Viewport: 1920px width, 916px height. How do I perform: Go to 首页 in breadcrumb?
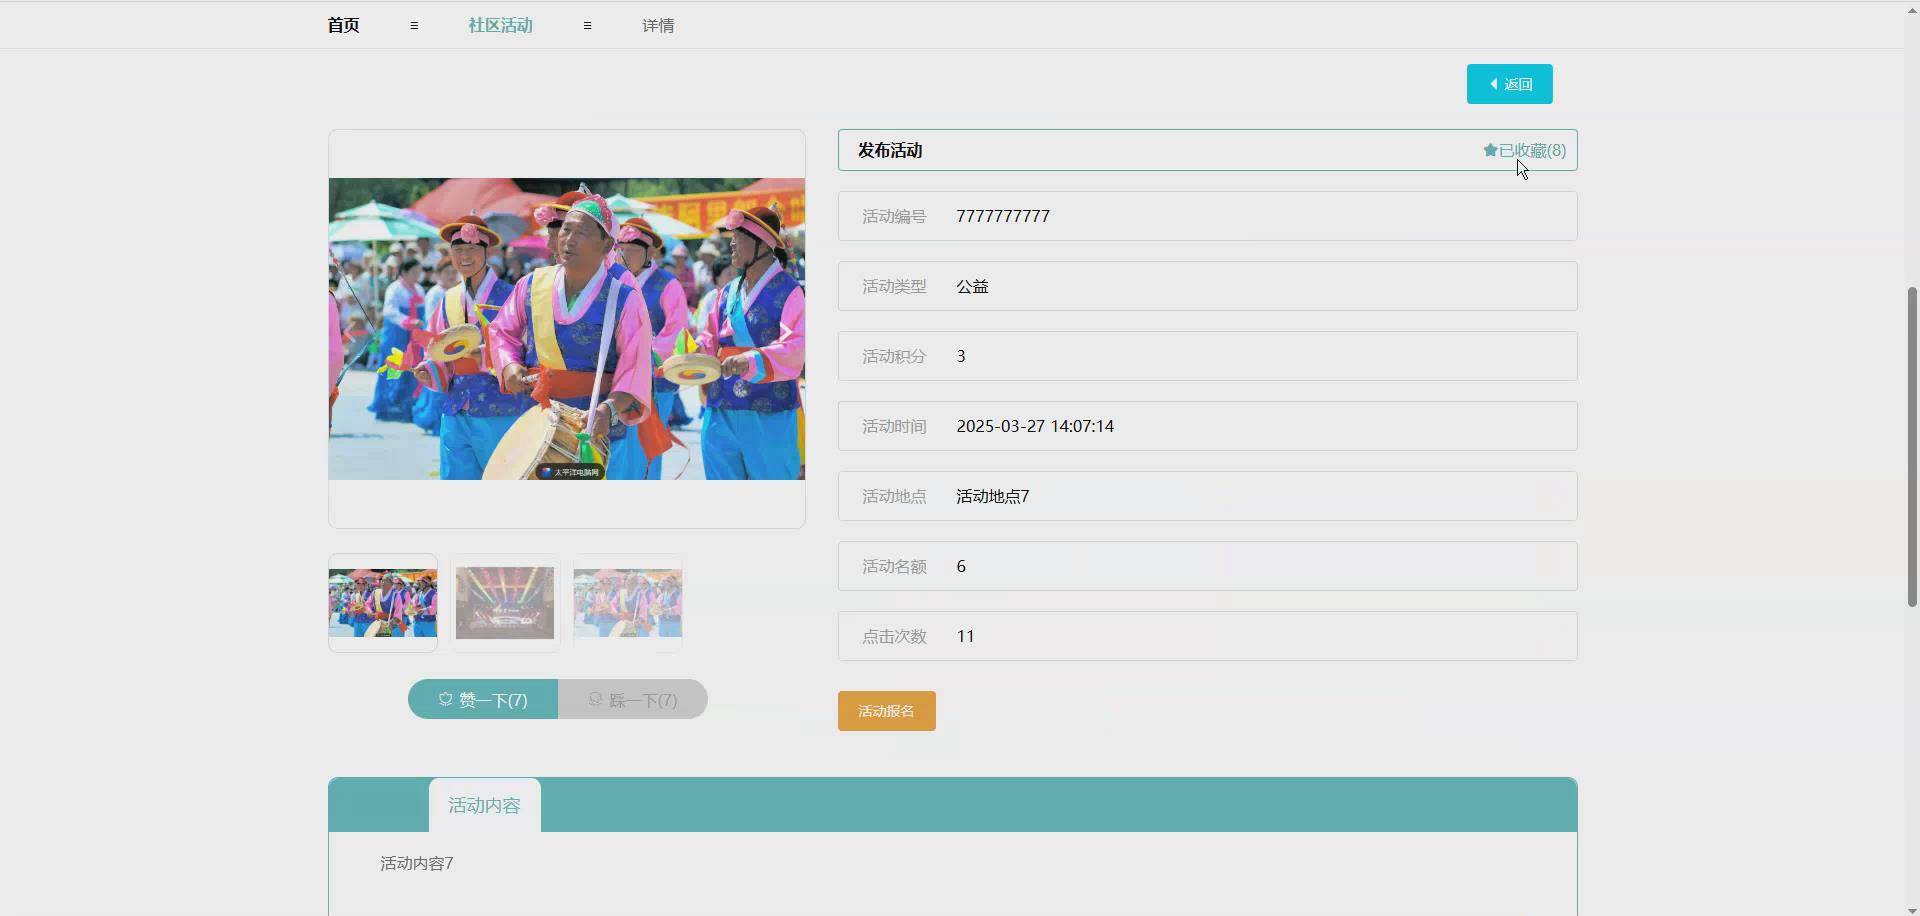tap(343, 25)
